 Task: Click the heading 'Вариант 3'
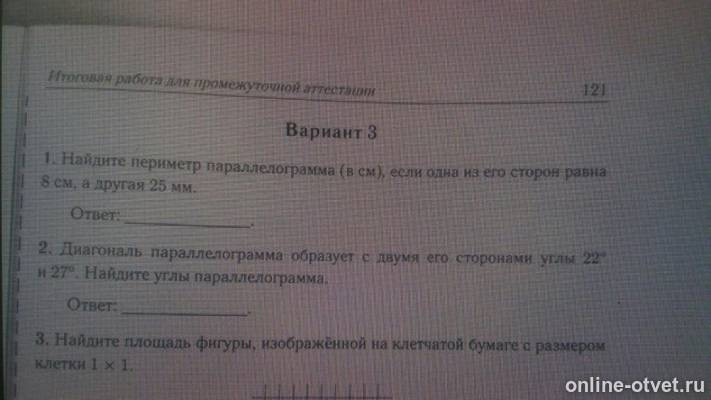click(x=331, y=131)
